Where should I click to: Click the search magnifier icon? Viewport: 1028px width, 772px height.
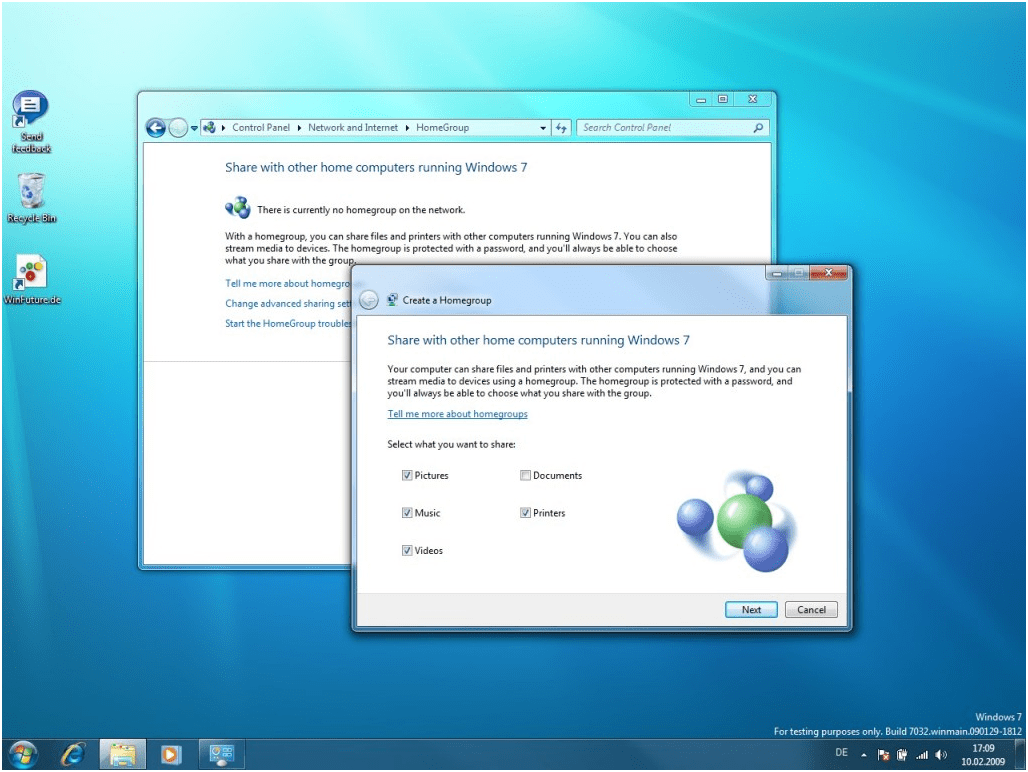pyautogui.click(x=759, y=128)
